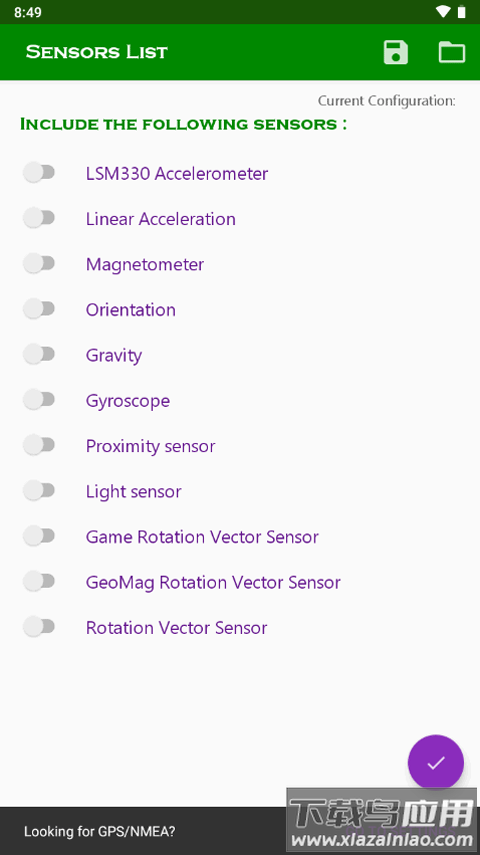Enable Game Rotation Vector Sensor switch
Viewport: 480px width, 855px height.
pos(39,536)
